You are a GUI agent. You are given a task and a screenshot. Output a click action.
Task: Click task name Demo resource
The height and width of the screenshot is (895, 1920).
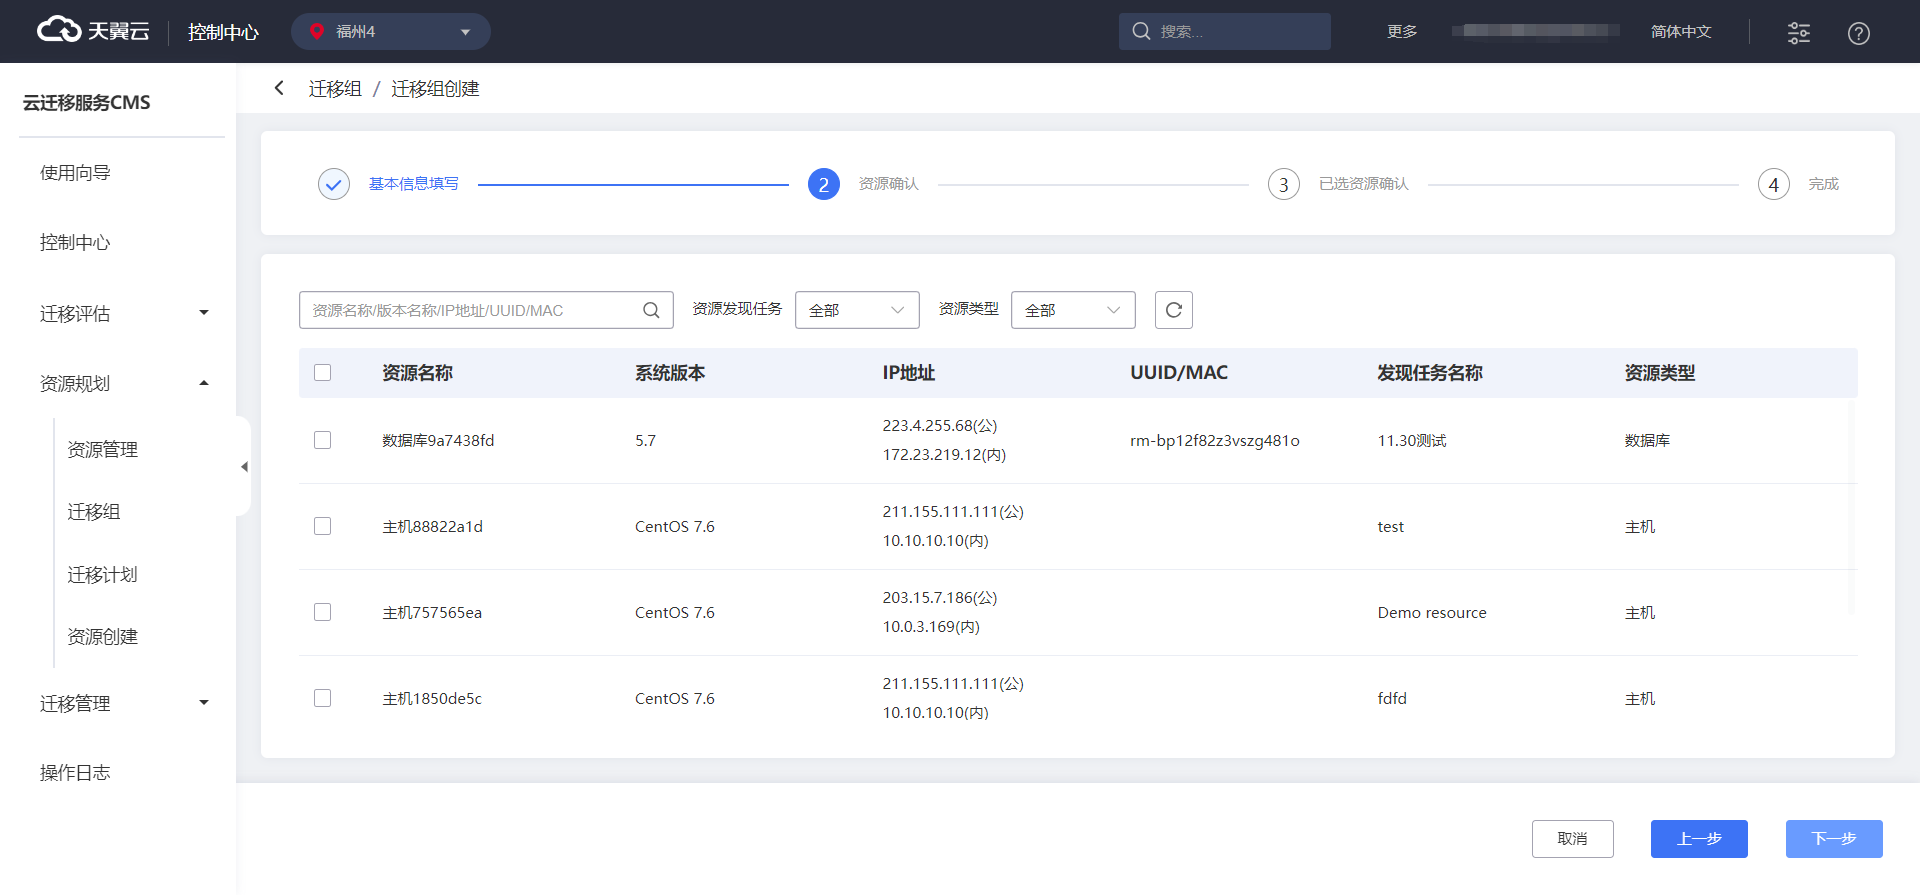(1432, 613)
